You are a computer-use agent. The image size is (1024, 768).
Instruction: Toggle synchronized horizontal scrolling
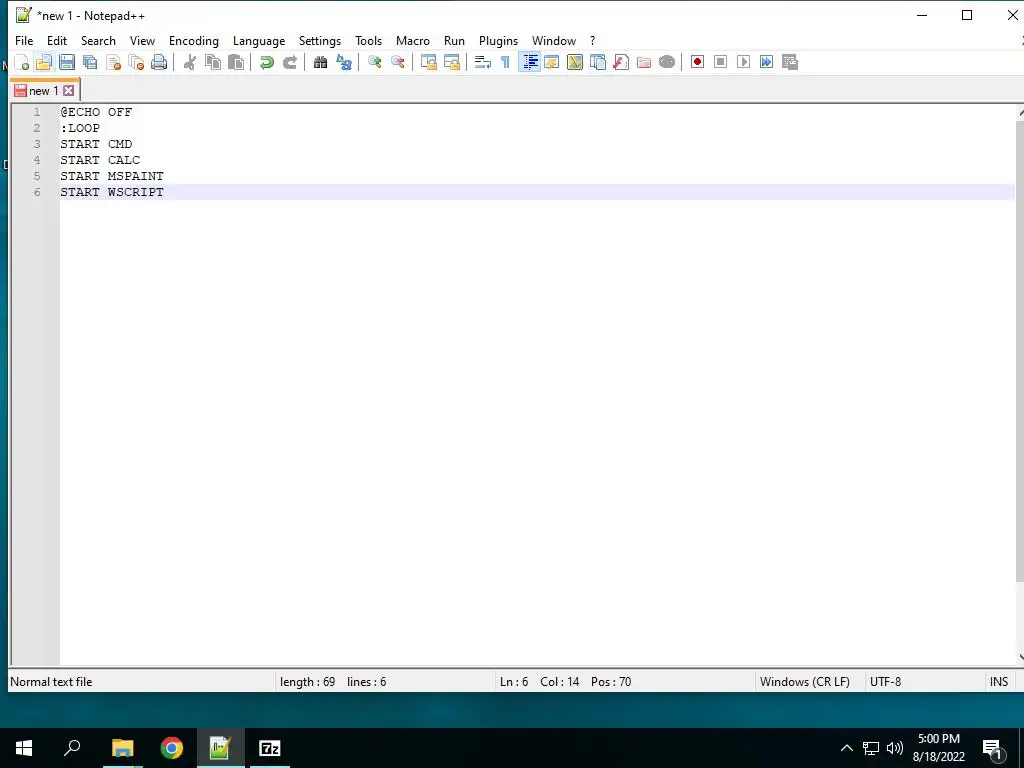(x=452, y=62)
